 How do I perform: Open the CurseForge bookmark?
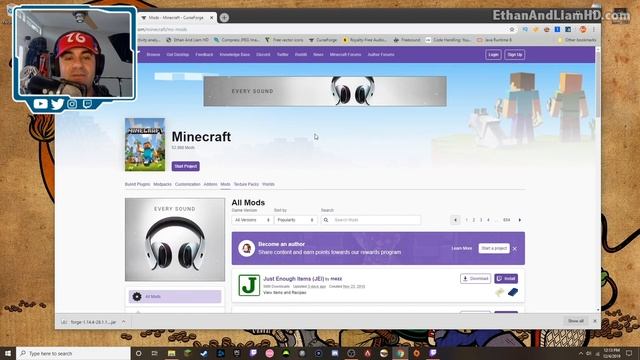coord(323,40)
